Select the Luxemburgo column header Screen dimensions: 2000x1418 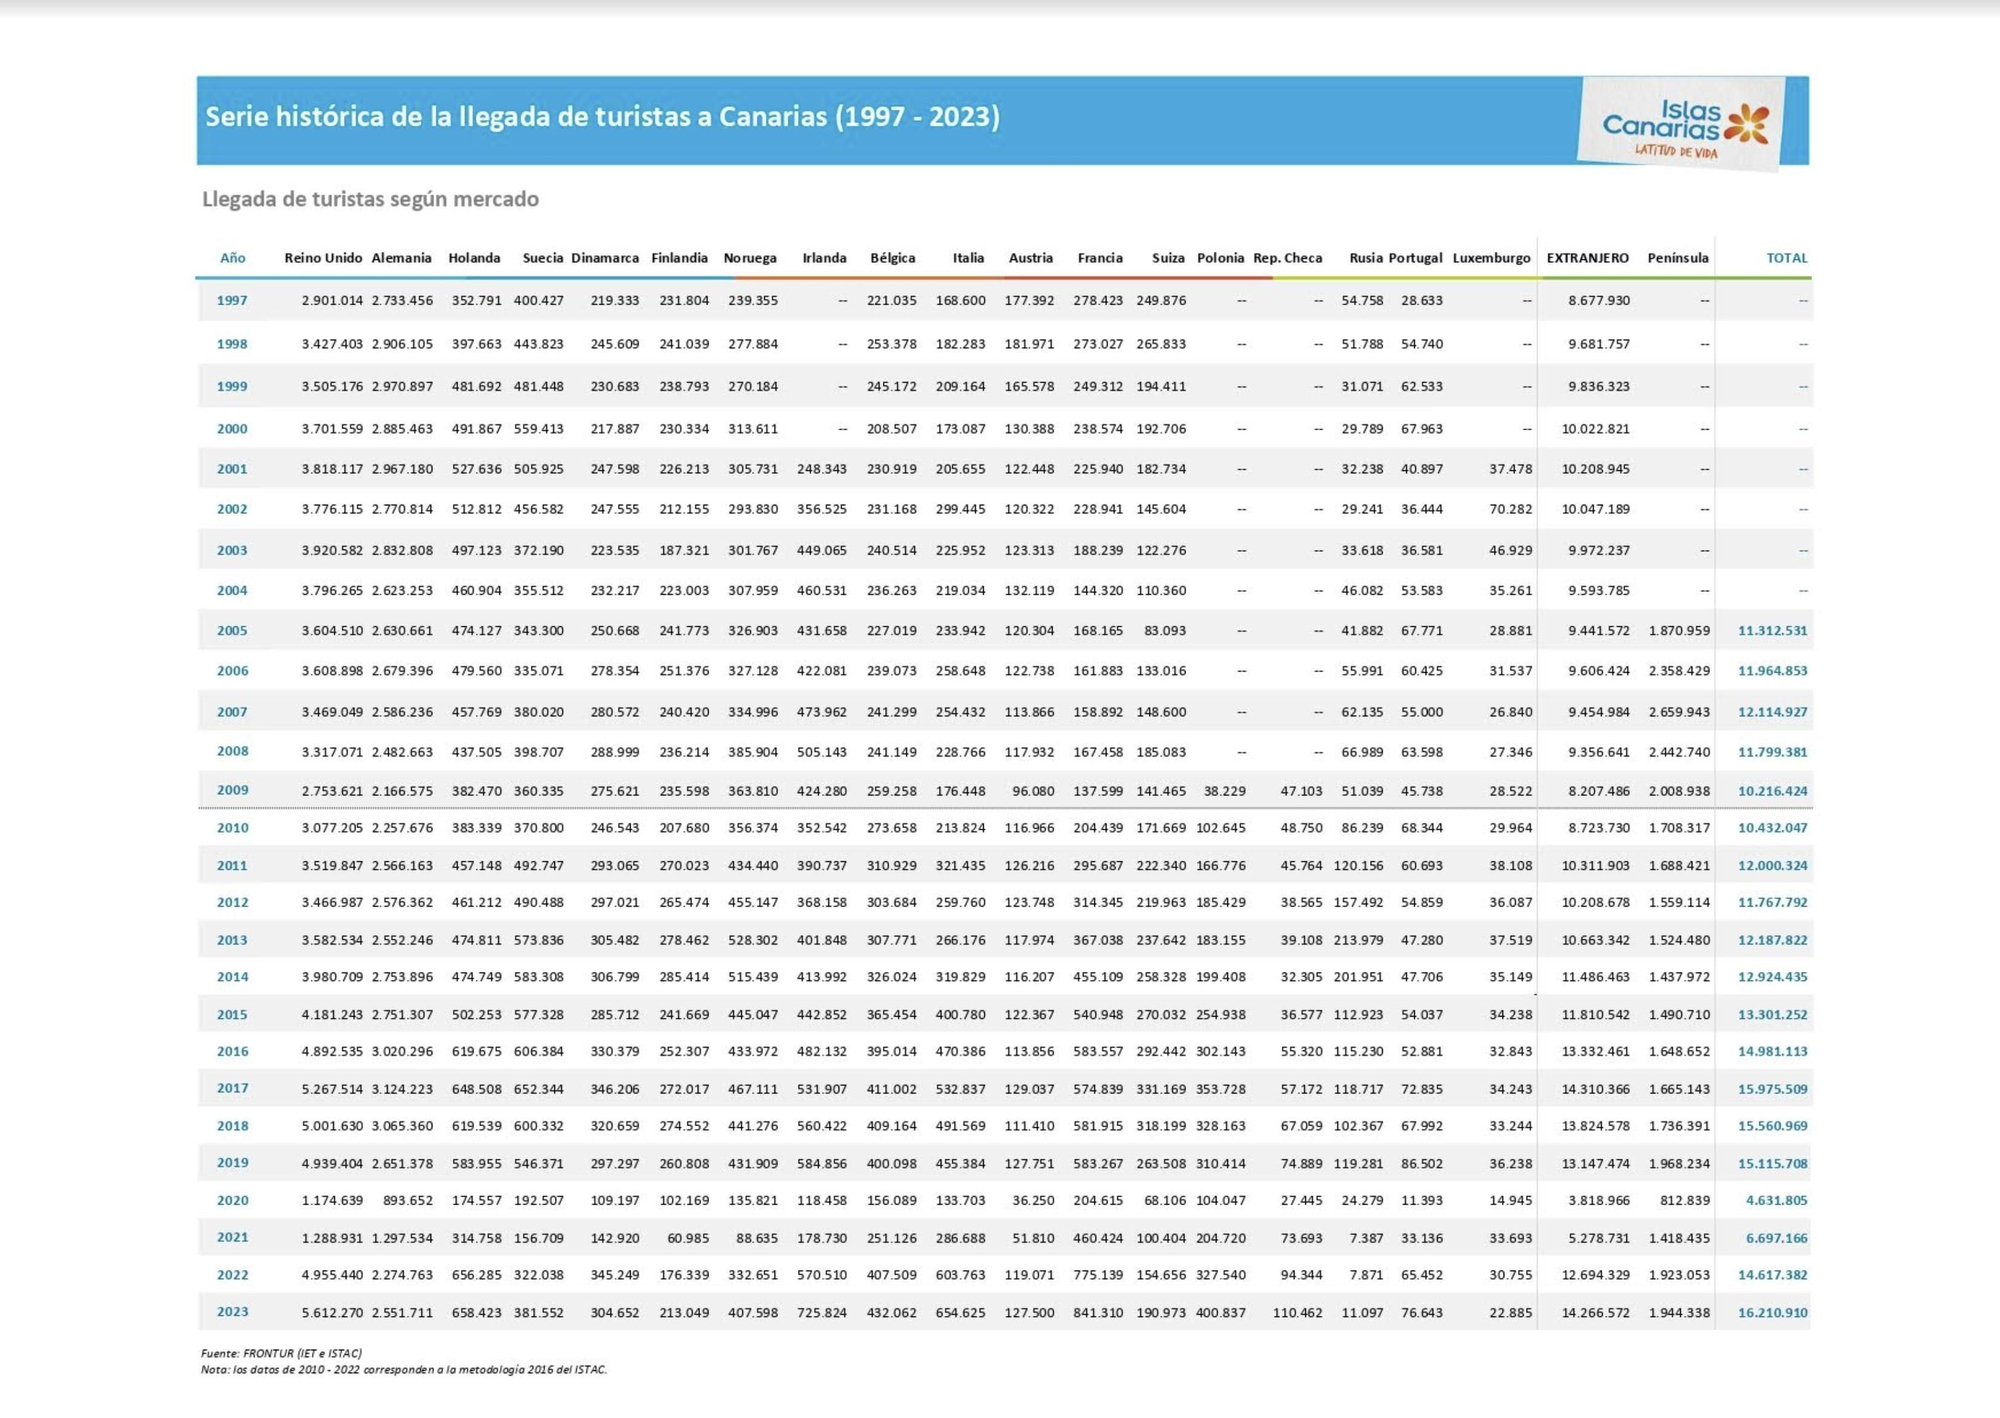pos(1491,258)
